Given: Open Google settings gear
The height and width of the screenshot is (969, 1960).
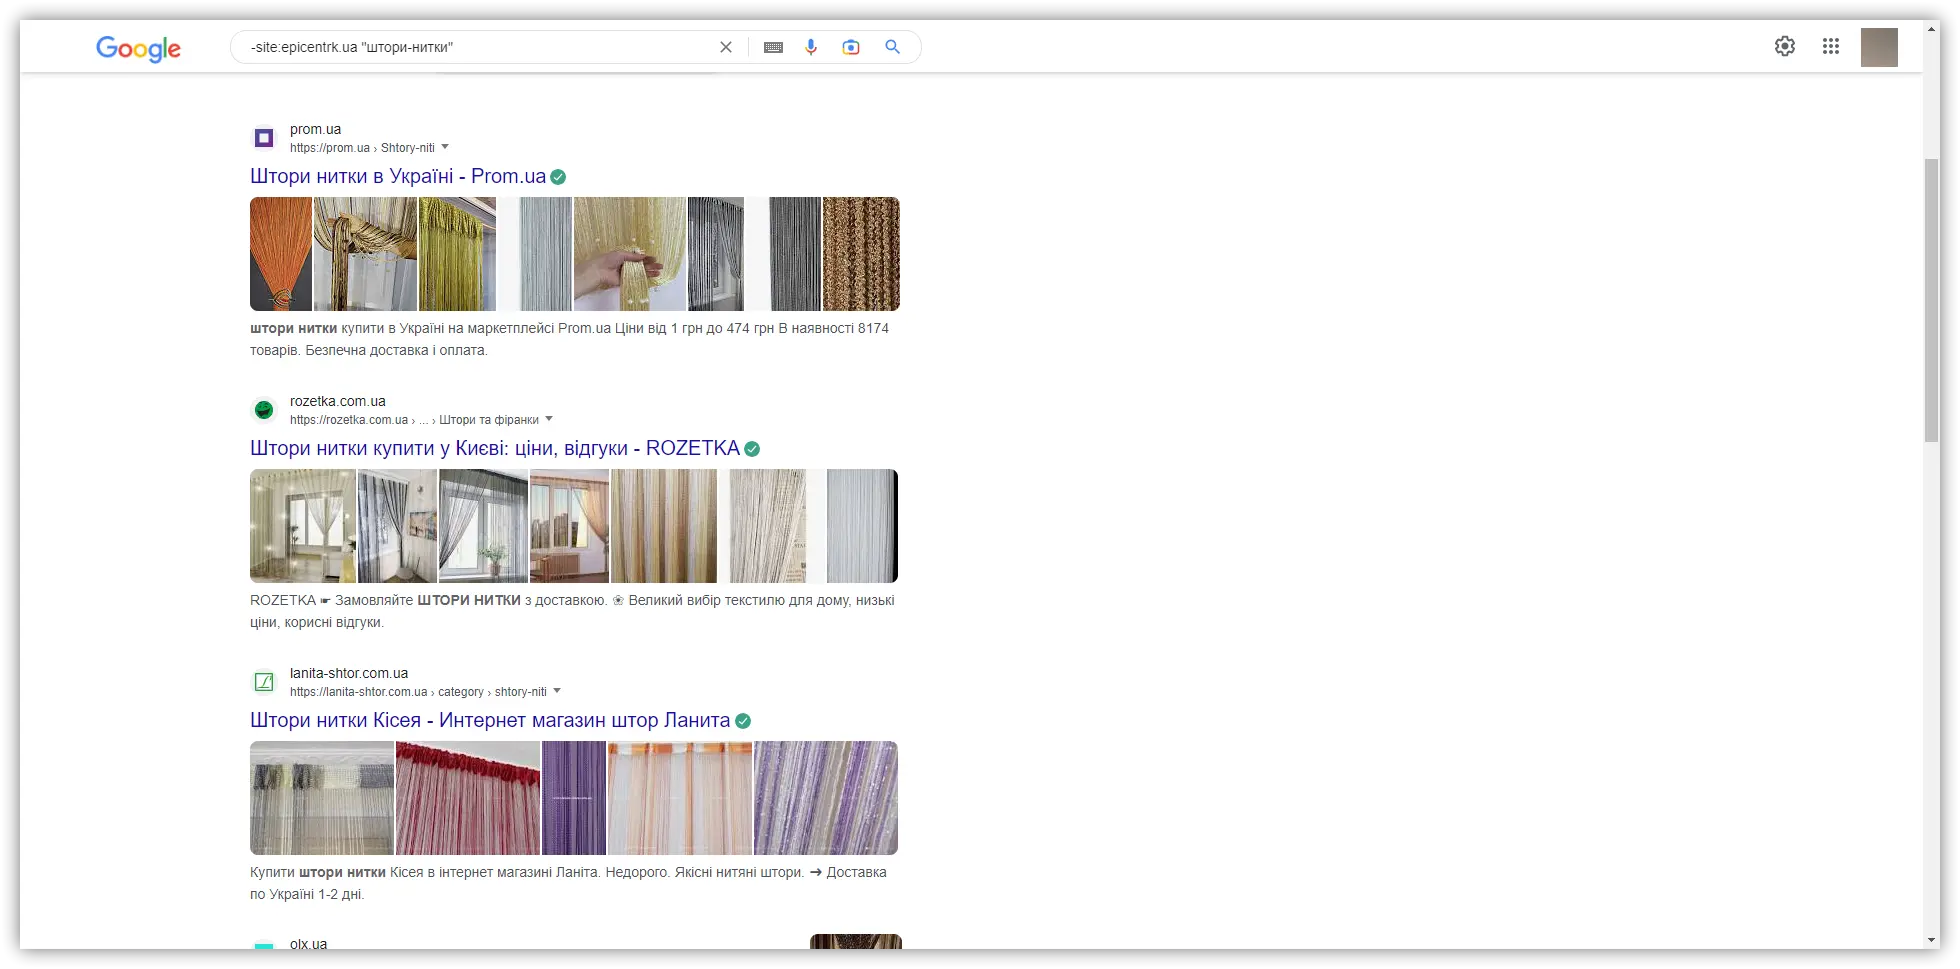Looking at the screenshot, I should pyautogui.click(x=1785, y=46).
